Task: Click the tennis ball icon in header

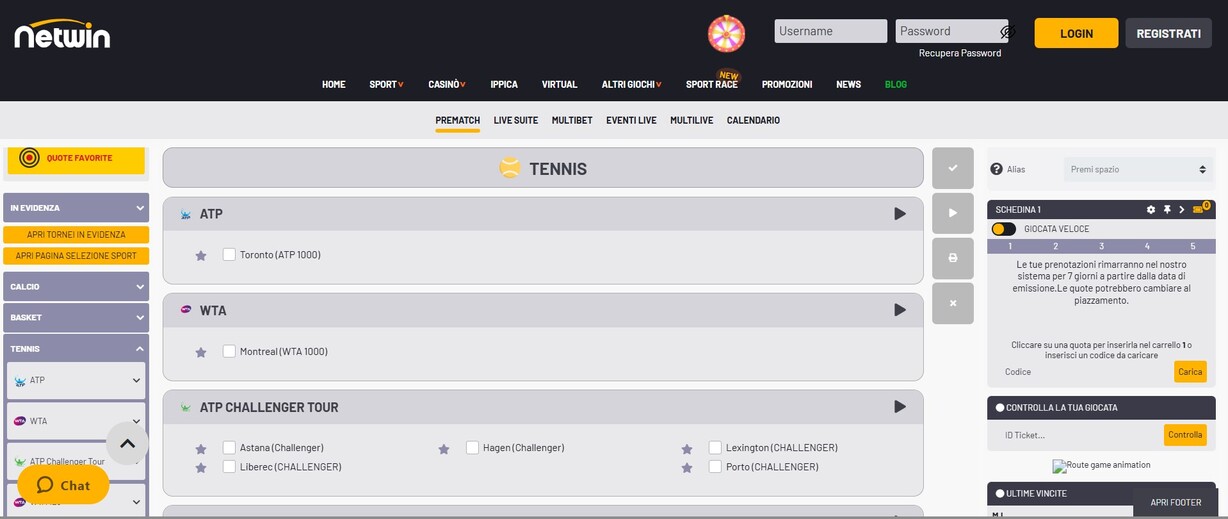Action: [x=510, y=168]
